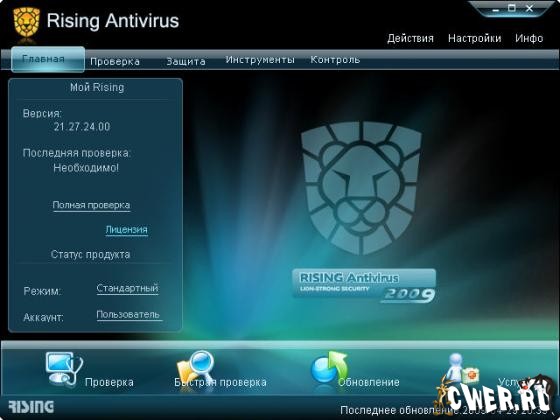
Task: Click the RISING logo at bottom left
Action: tap(31, 407)
